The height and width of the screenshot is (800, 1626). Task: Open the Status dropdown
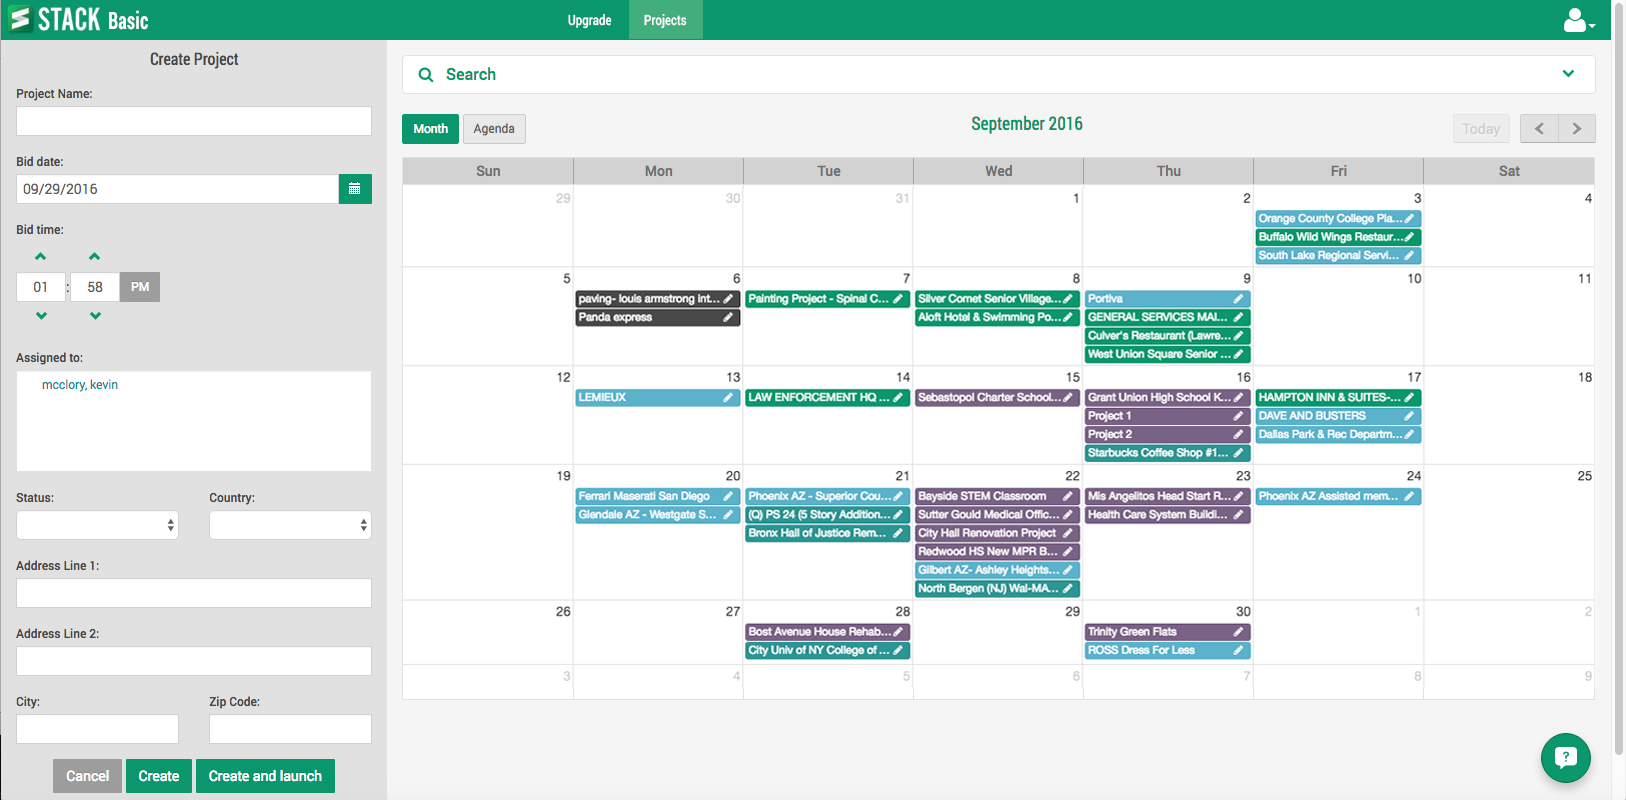(x=97, y=525)
